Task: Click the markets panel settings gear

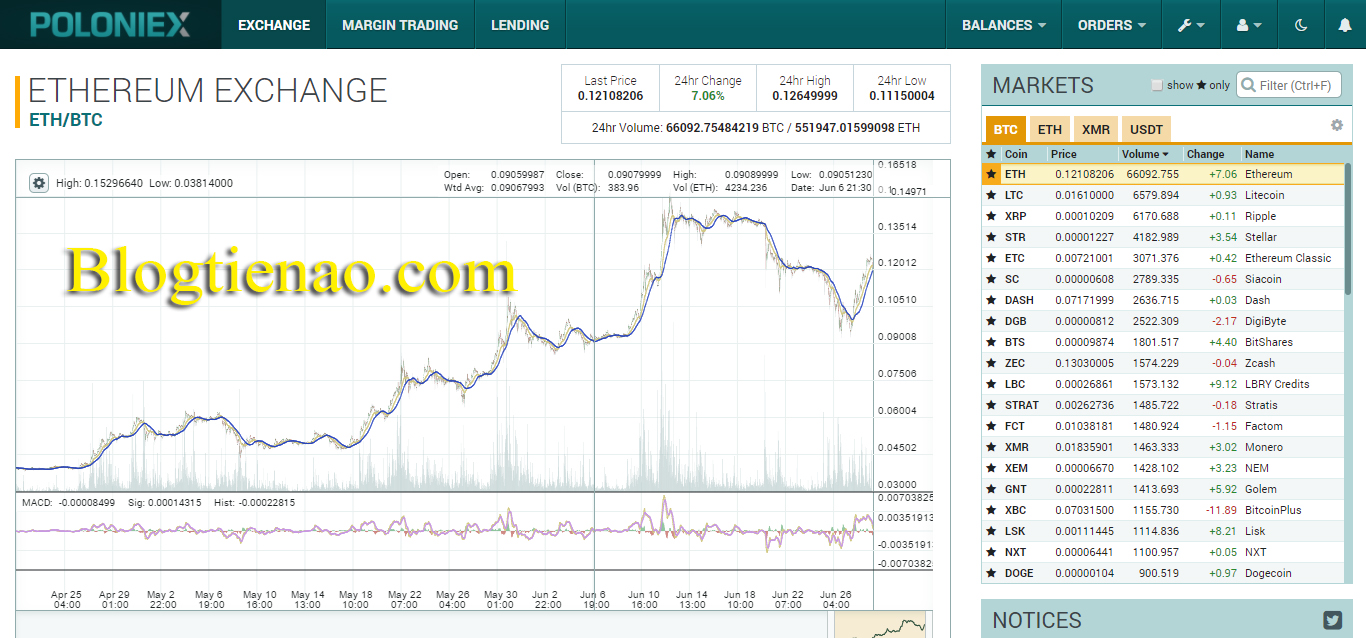Action: 1336,125
